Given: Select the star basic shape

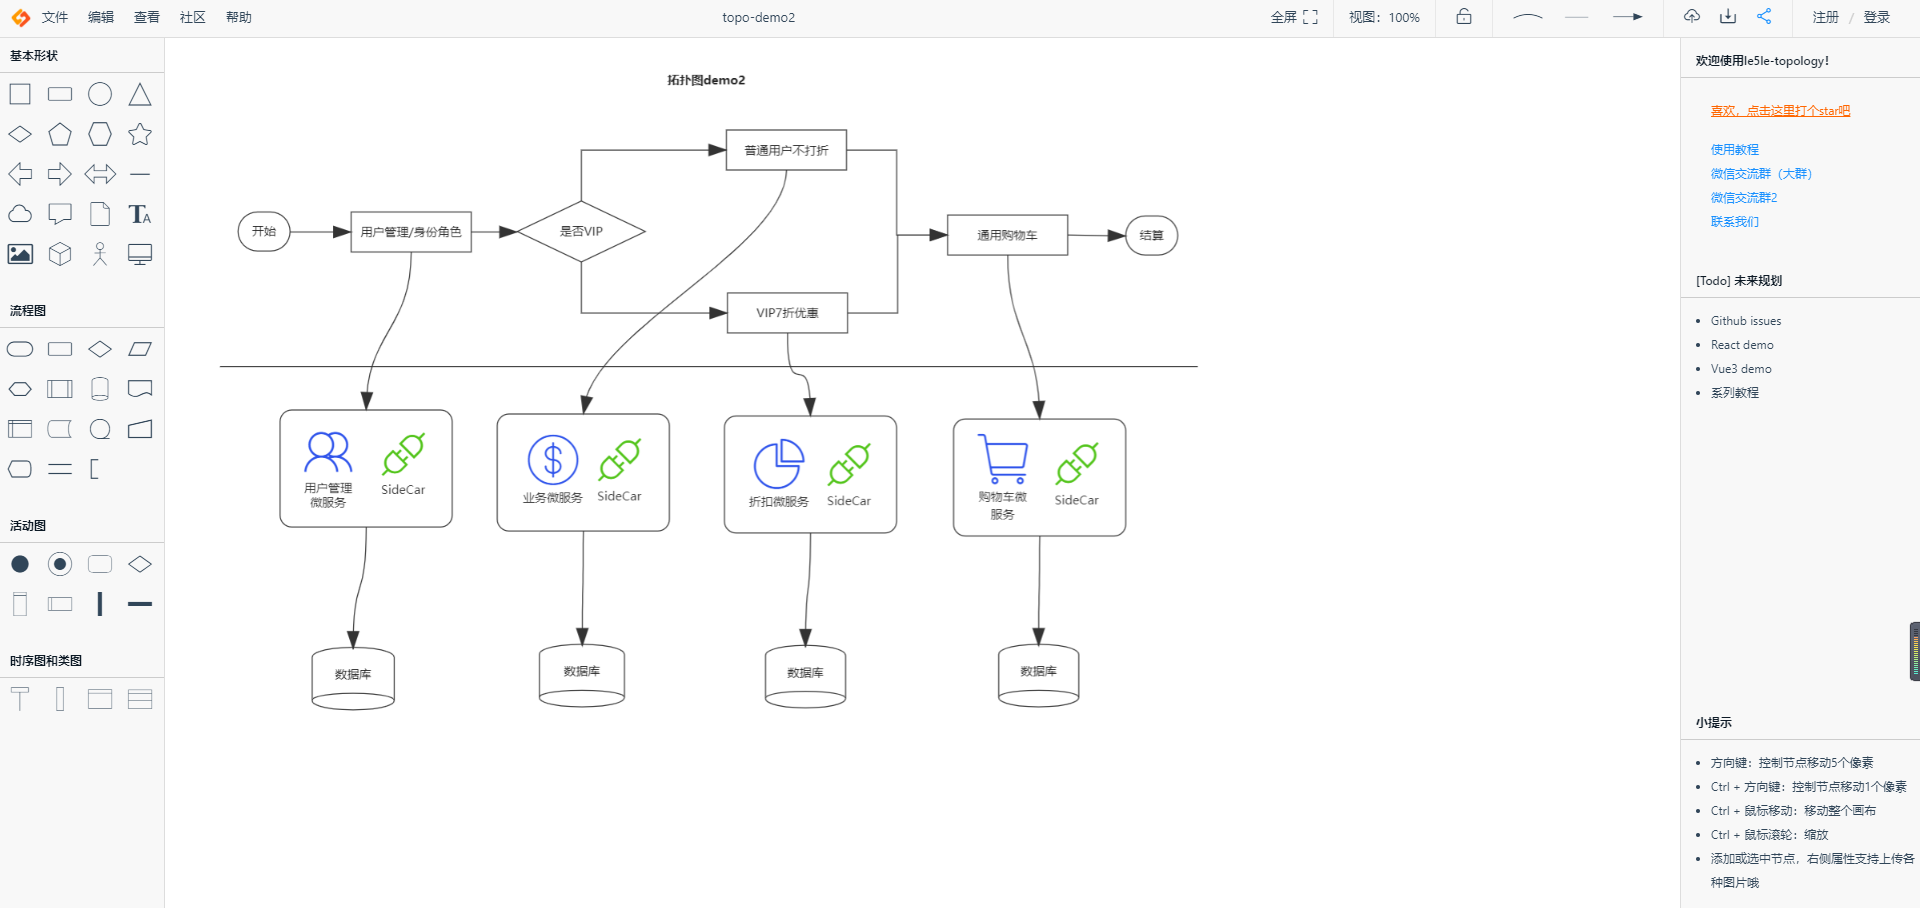Looking at the screenshot, I should (140, 134).
